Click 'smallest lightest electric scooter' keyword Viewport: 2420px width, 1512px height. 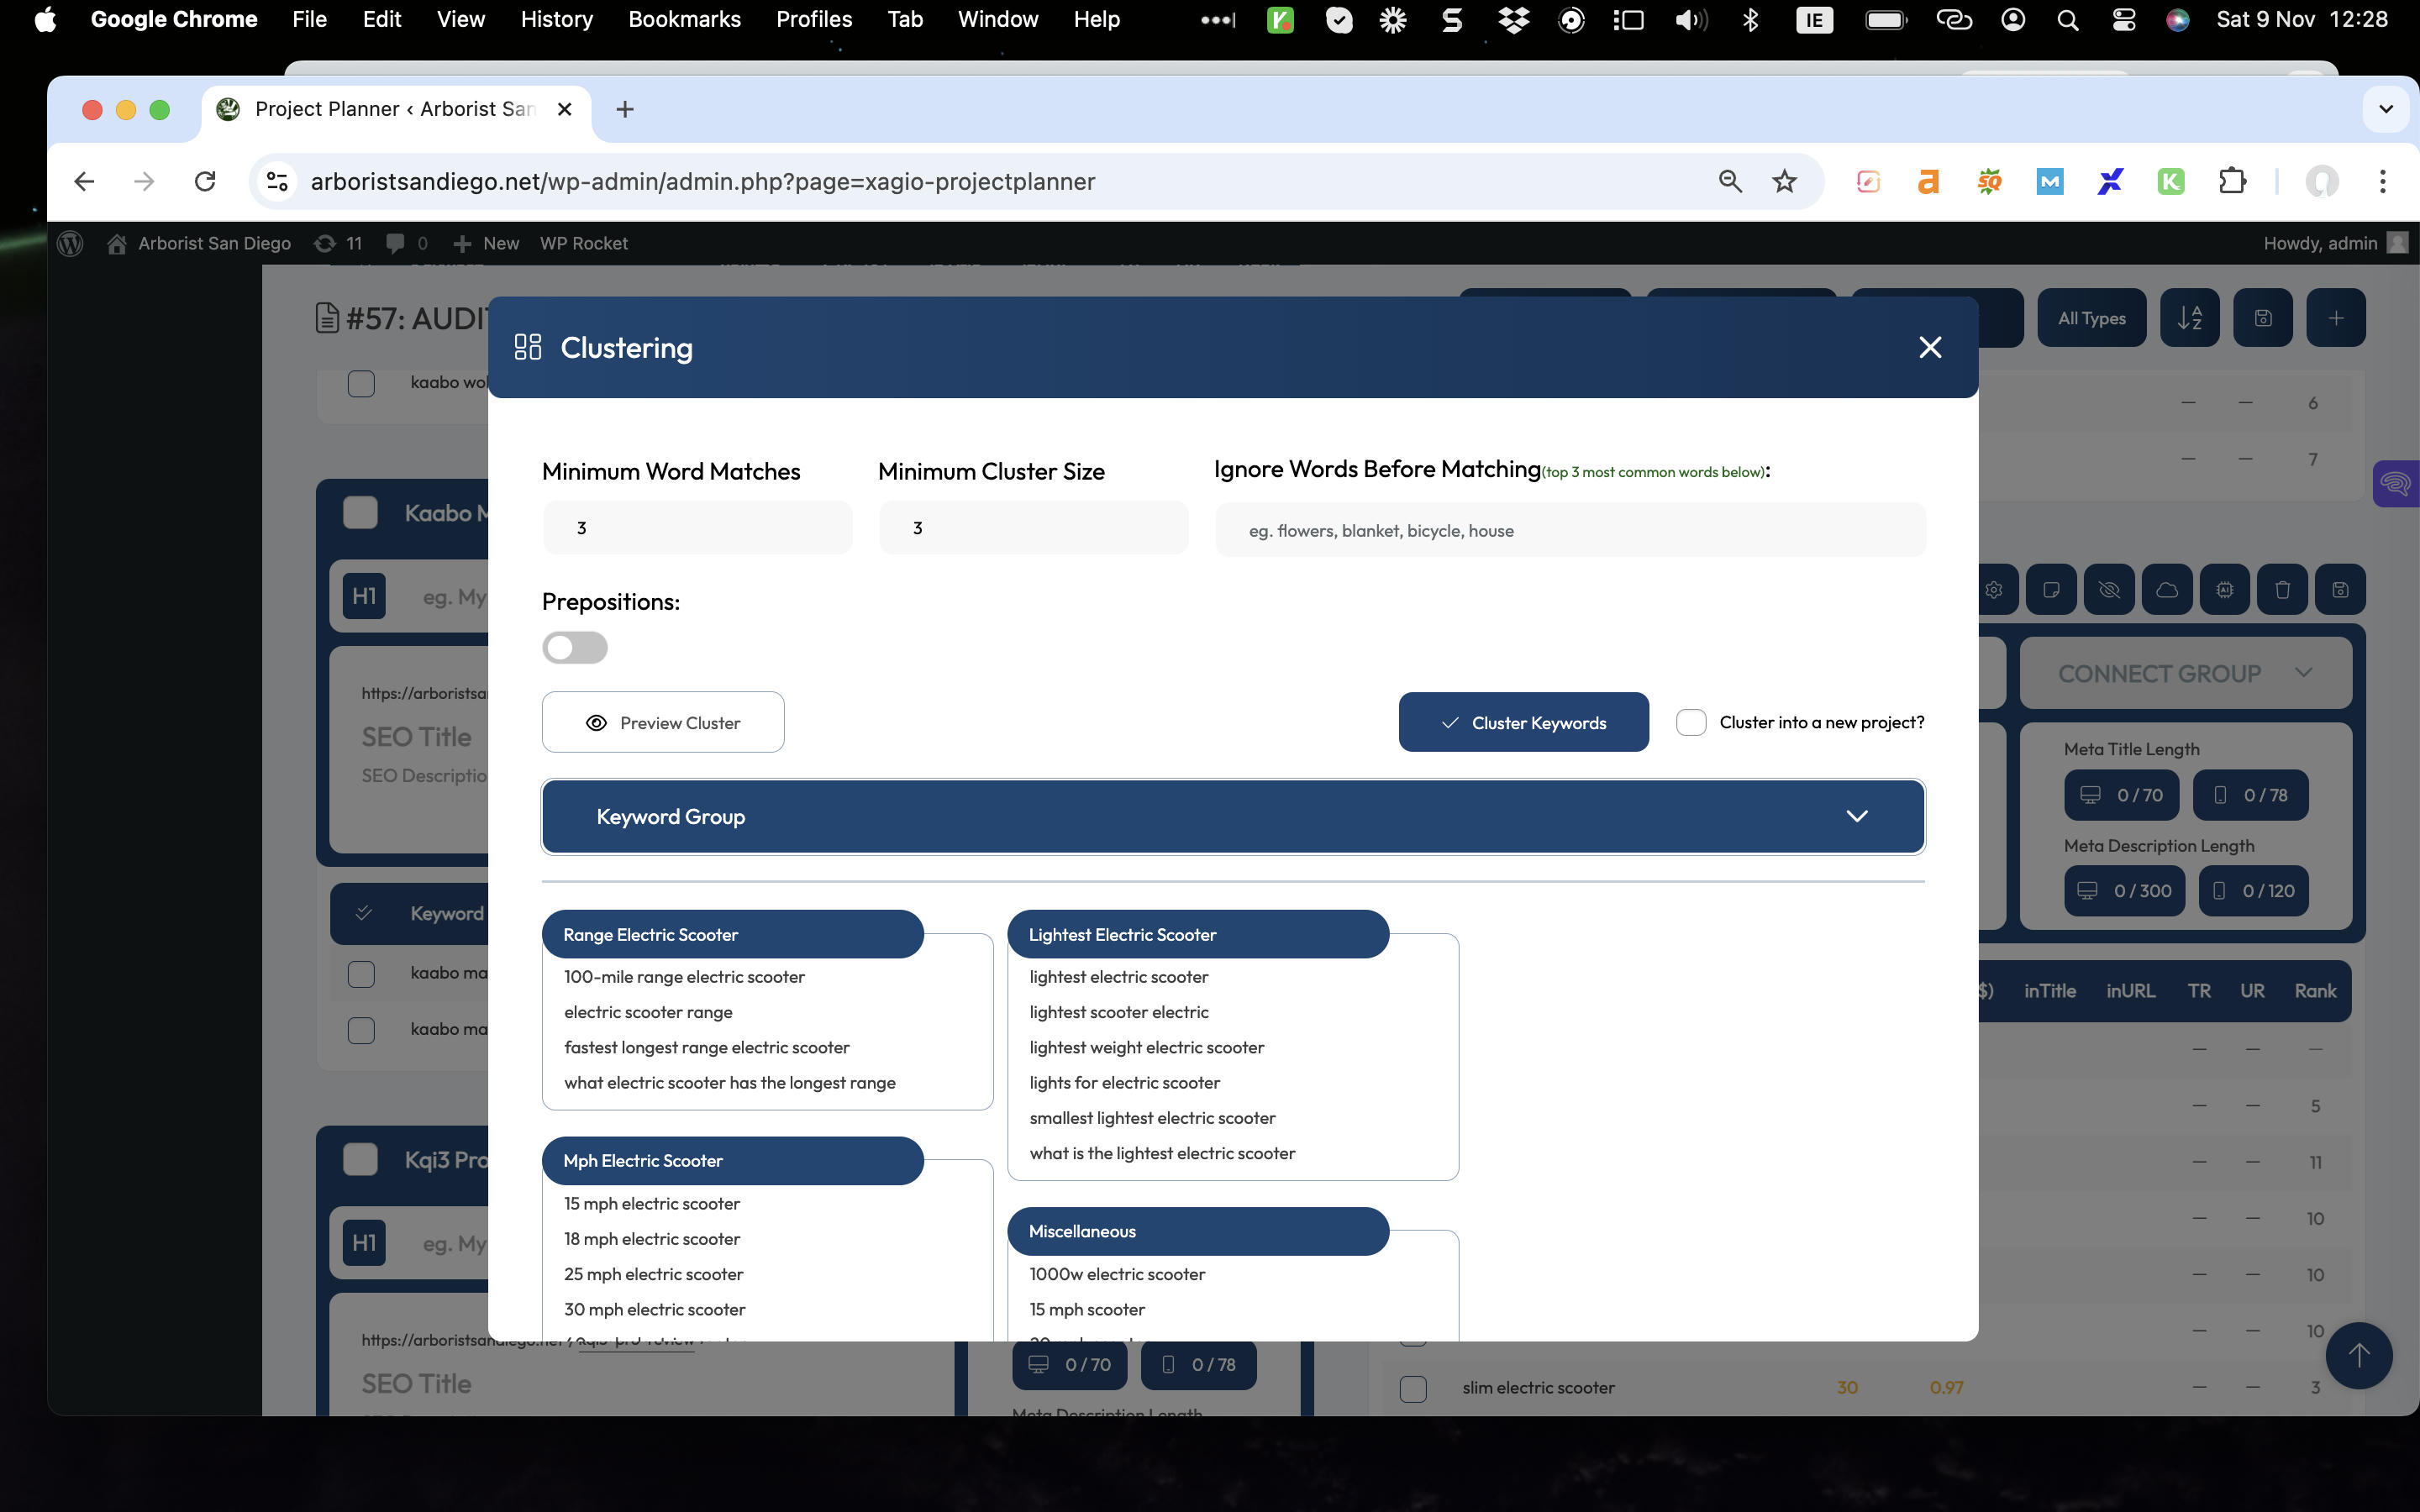click(x=1152, y=1118)
